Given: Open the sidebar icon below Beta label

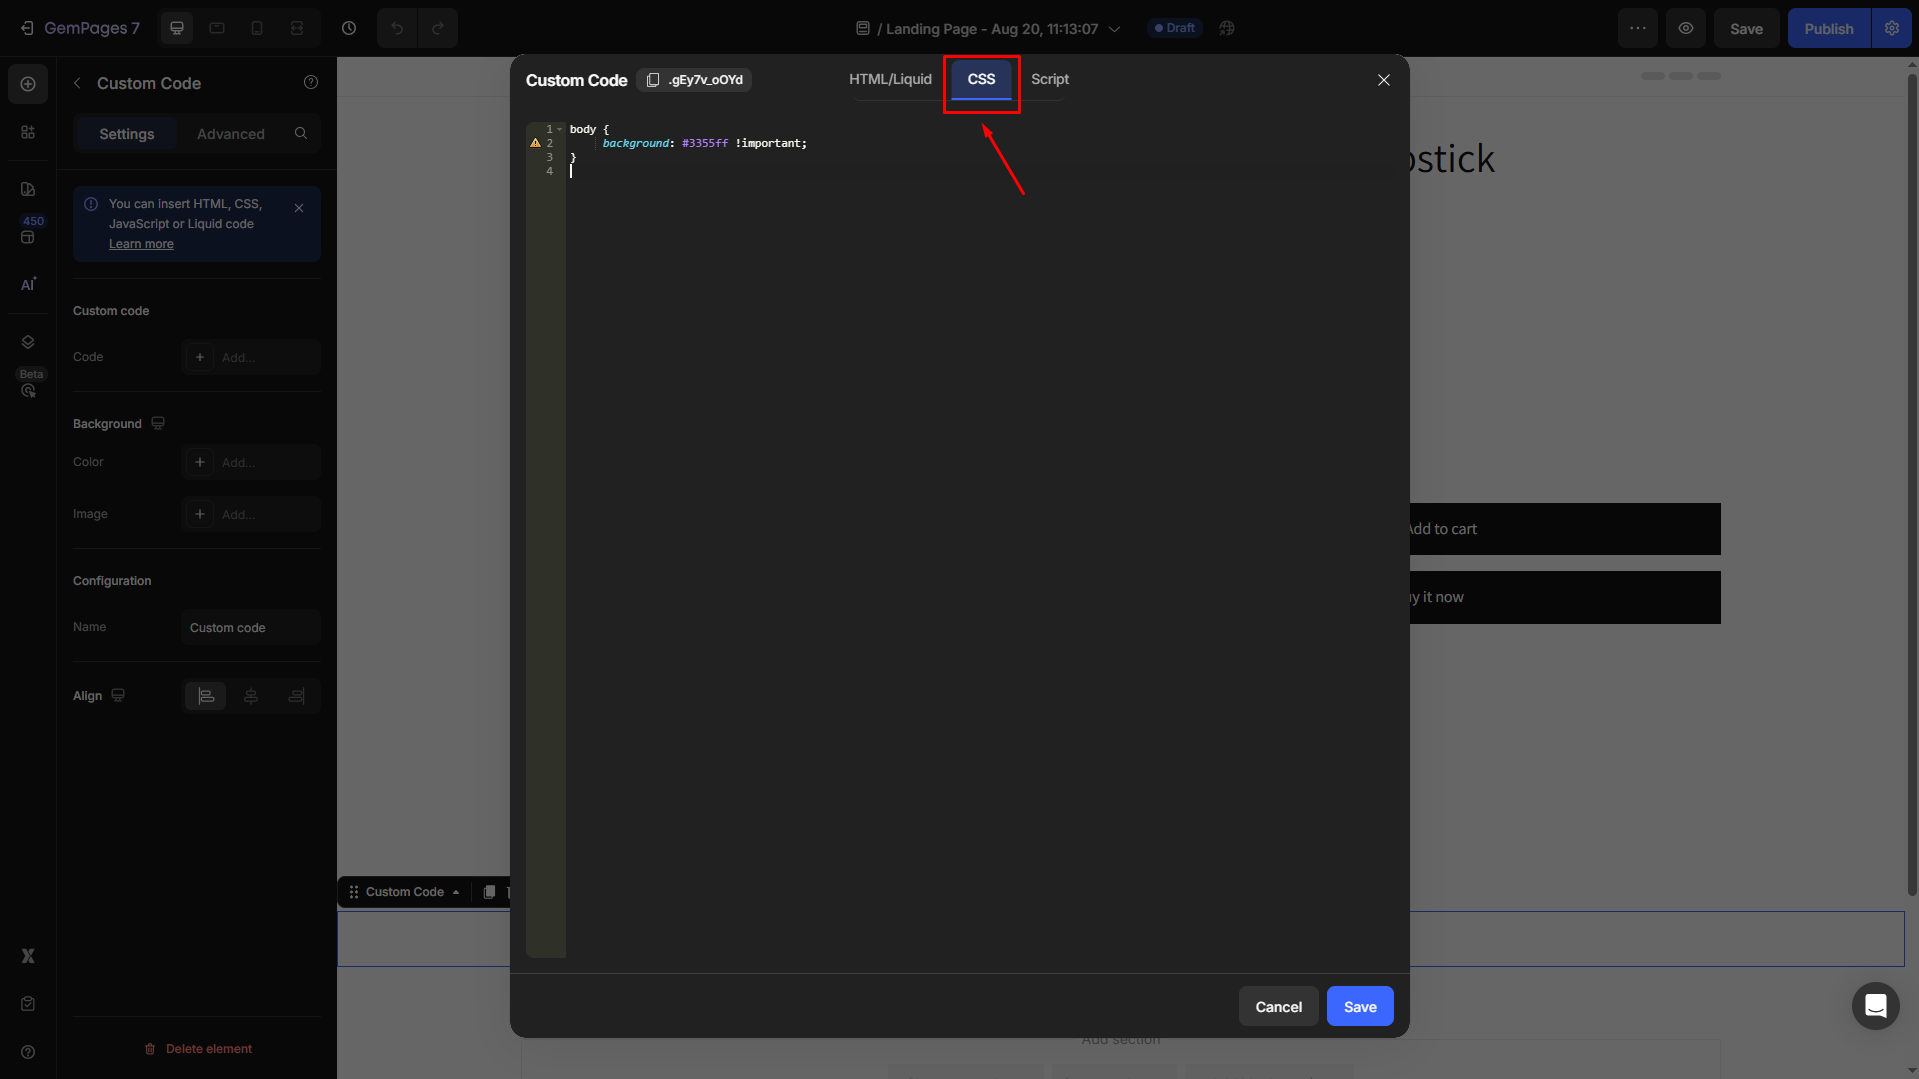Looking at the screenshot, I should pyautogui.click(x=28, y=392).
